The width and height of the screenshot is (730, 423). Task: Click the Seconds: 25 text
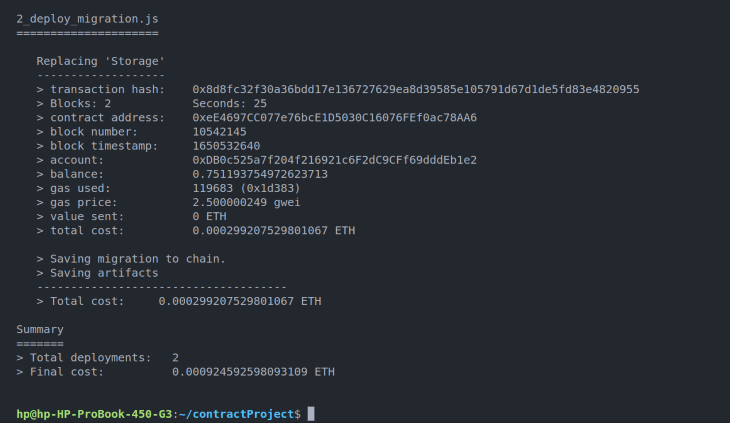(x=229, y=103)
